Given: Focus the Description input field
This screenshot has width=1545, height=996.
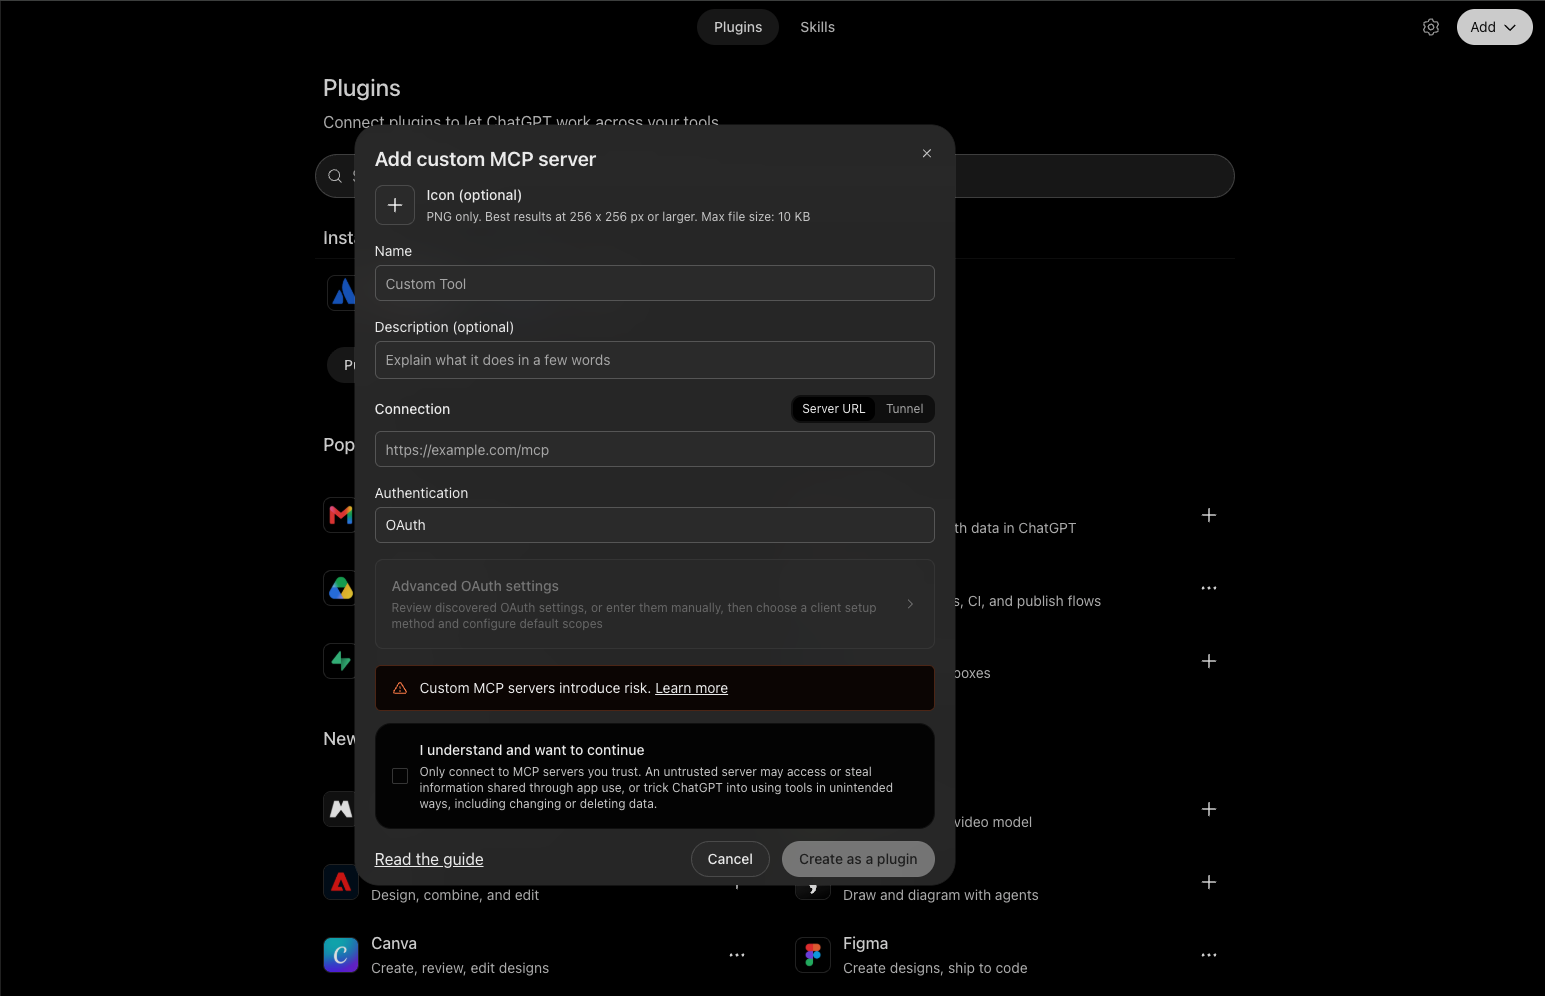Looking at the screenshot, I should click(655, 360).
